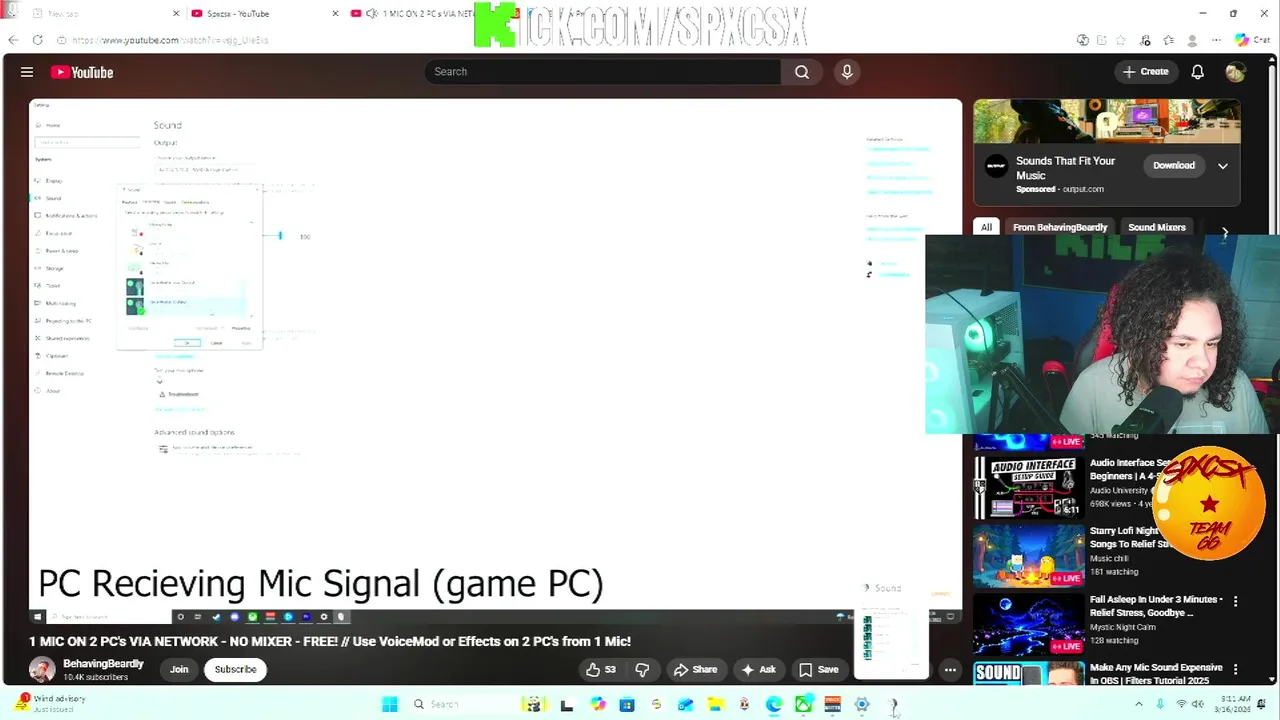
Task: Dislike the video
Action: 642,669
